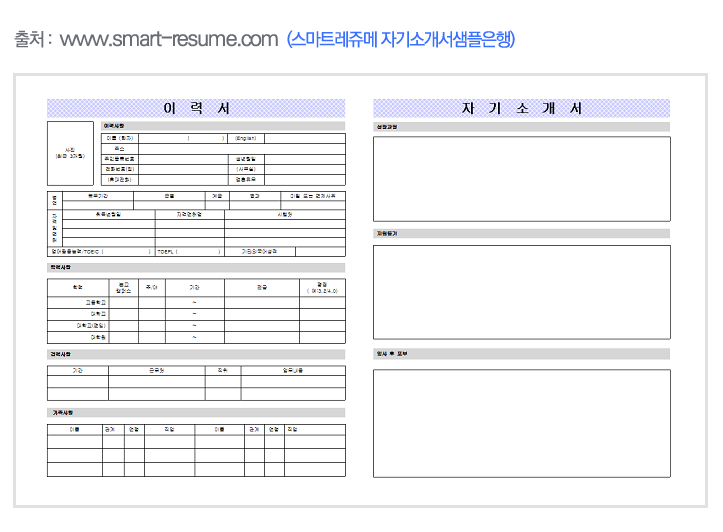
Task: Click the blank field right of (English)
Action: [305, 138]
